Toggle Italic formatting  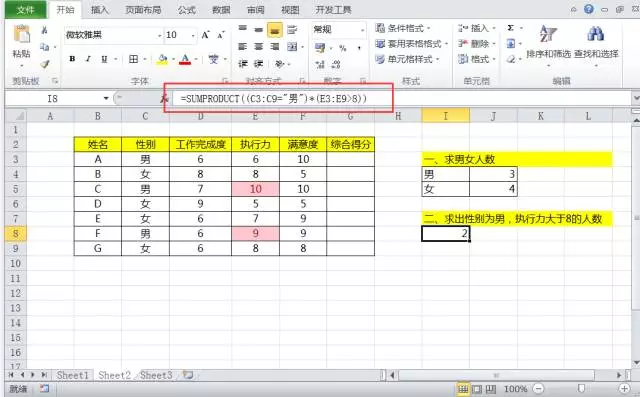(88, 59)
